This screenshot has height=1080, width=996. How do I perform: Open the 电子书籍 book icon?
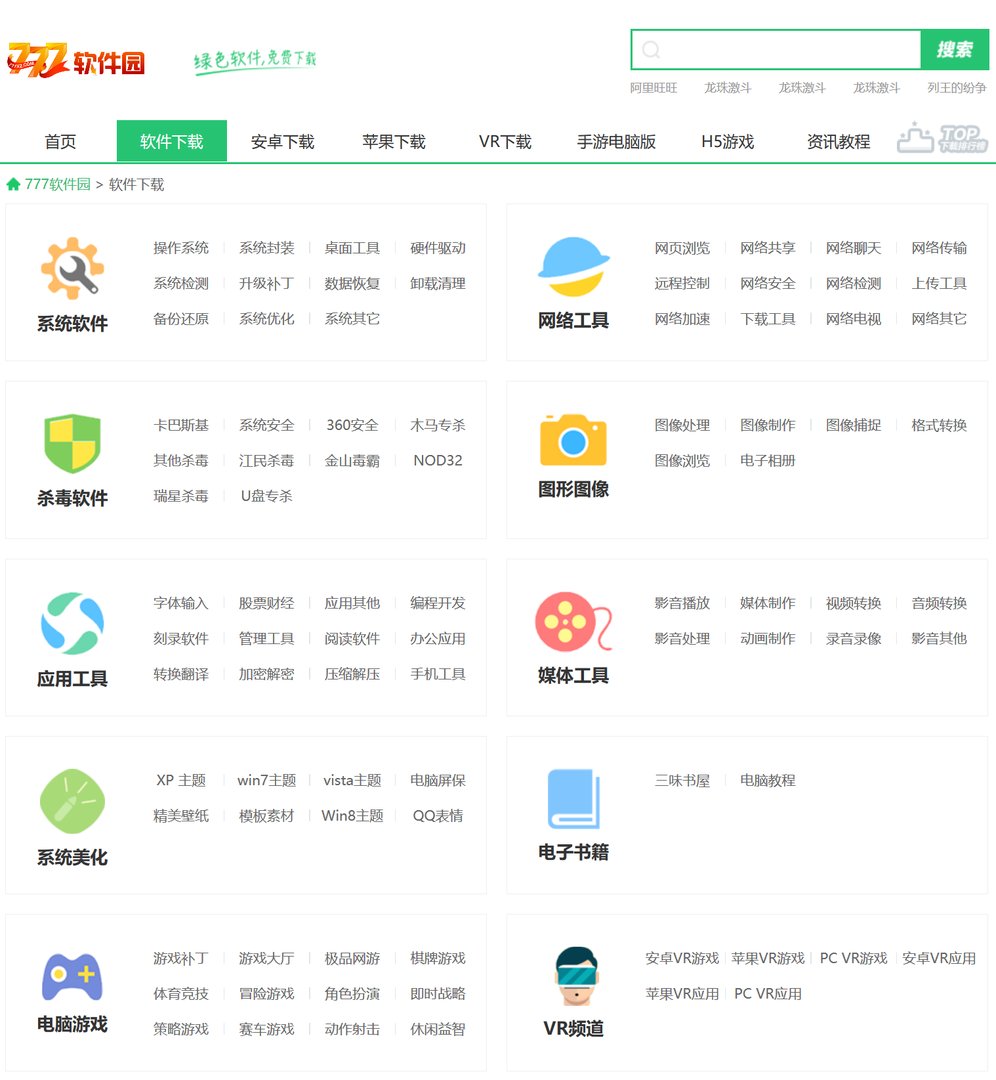[572, 798]
